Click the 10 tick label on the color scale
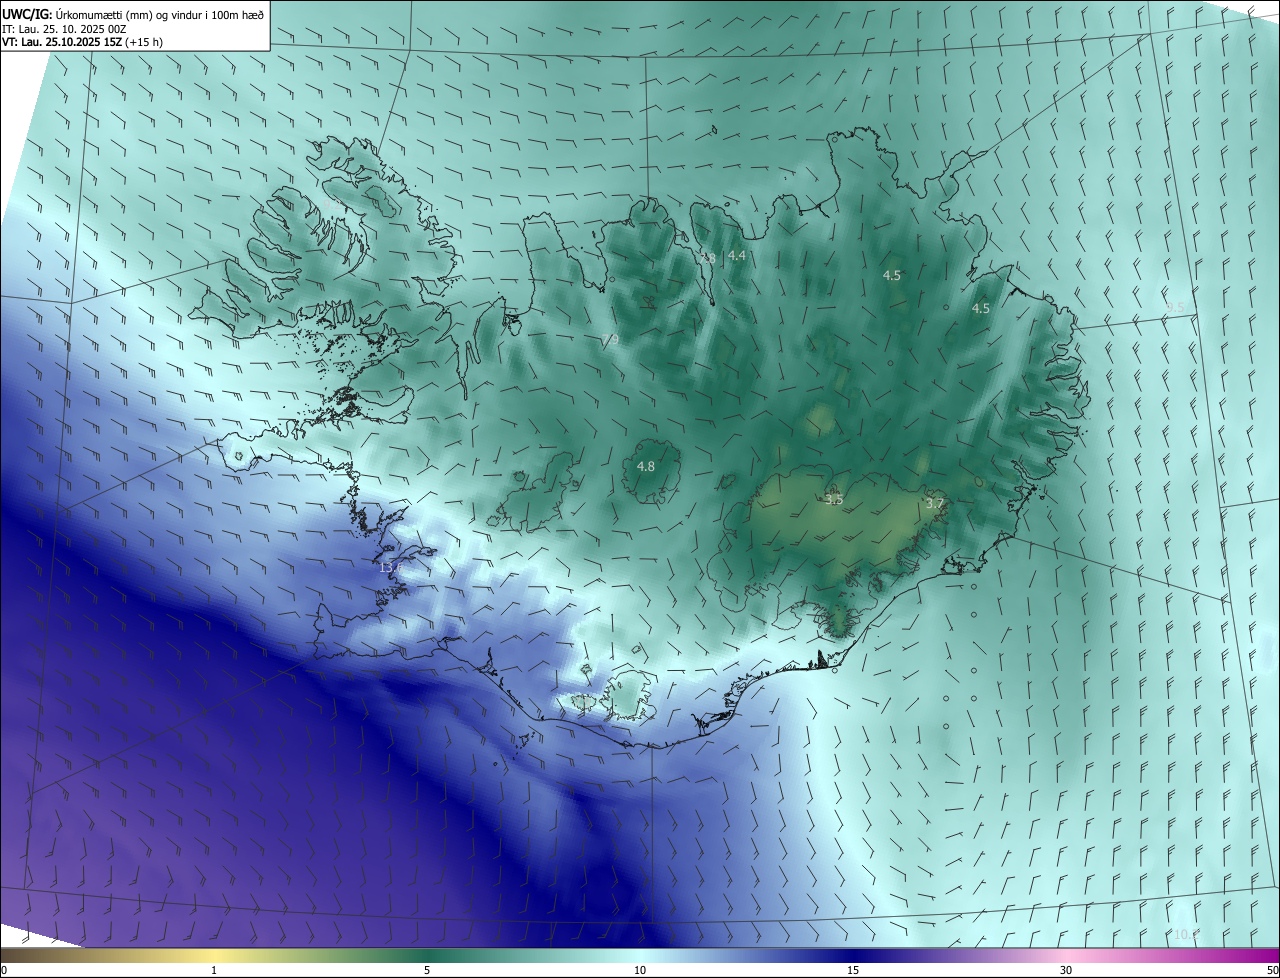This screenshot has height=978, width=1280. pos(640,970)
